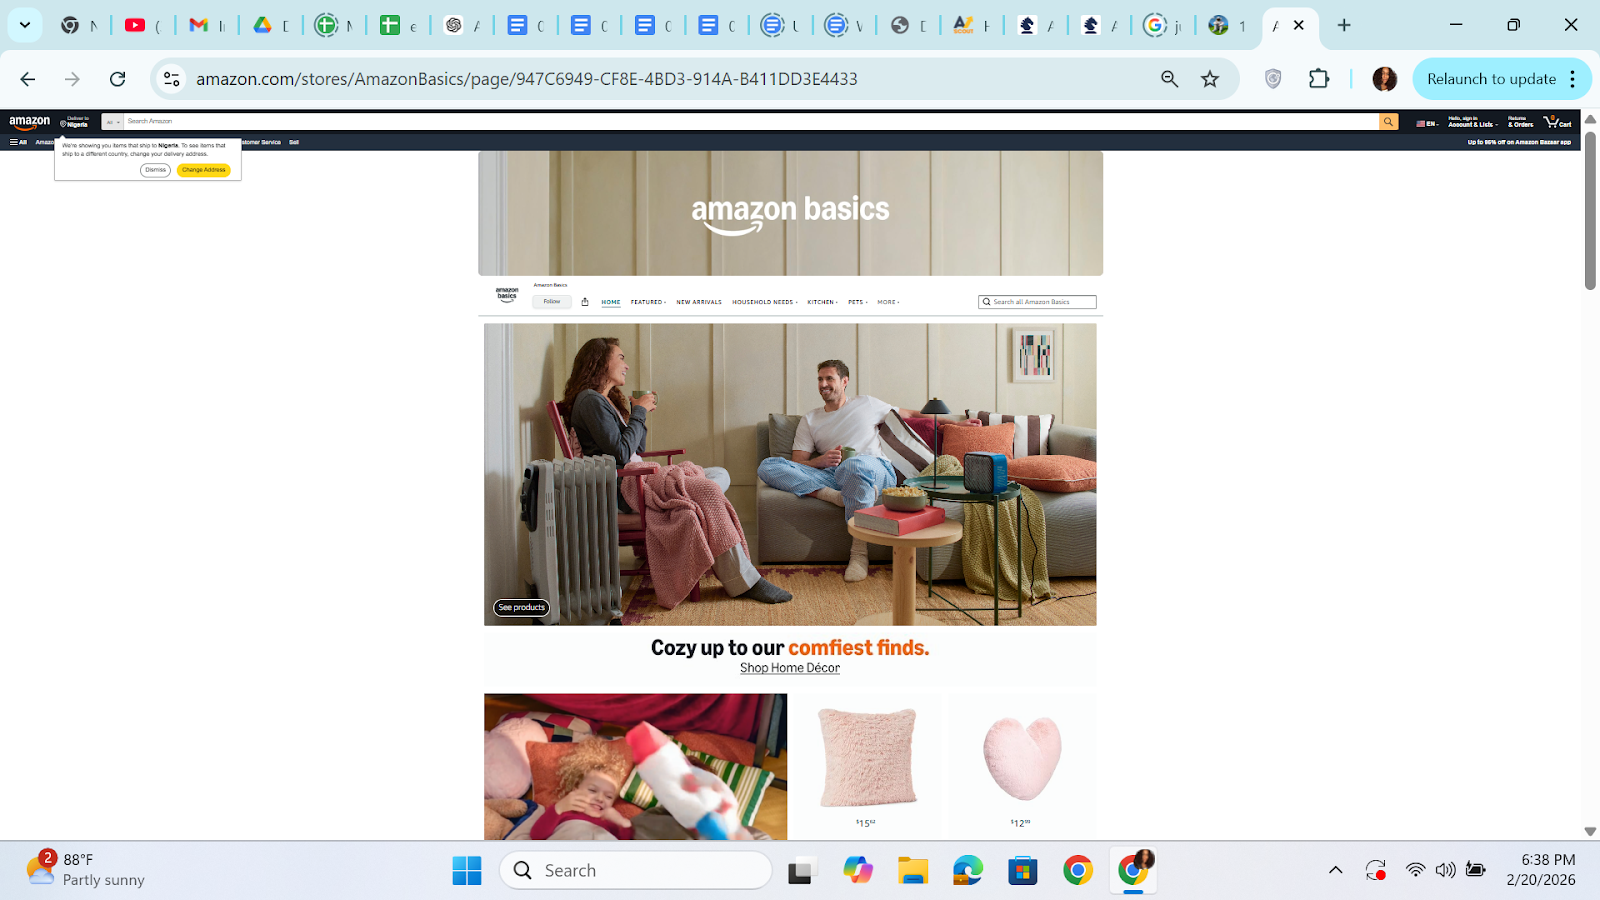Click the Search all Amazon Basics field
This screenshot has height=900, width=1600.
click(1037, 302)
